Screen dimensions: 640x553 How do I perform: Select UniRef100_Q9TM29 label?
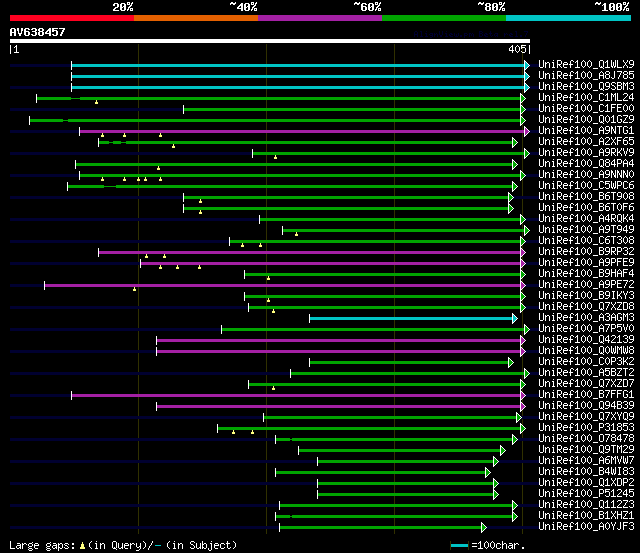[x=586, y=450]
